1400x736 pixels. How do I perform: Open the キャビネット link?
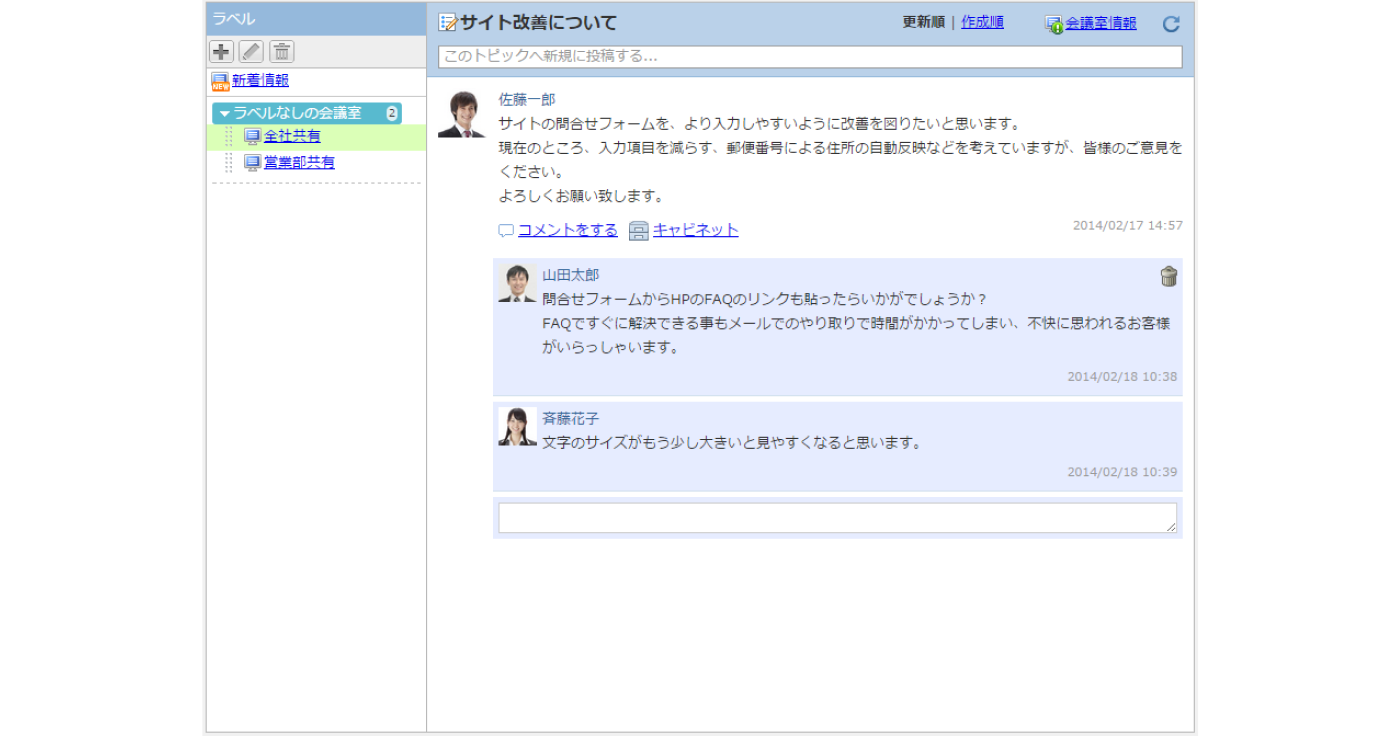click(x=696, y=230)
